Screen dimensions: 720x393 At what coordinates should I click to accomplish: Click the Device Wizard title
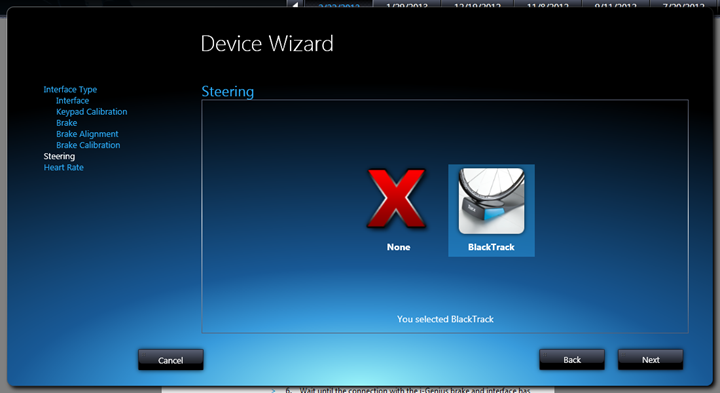[267, 44]
